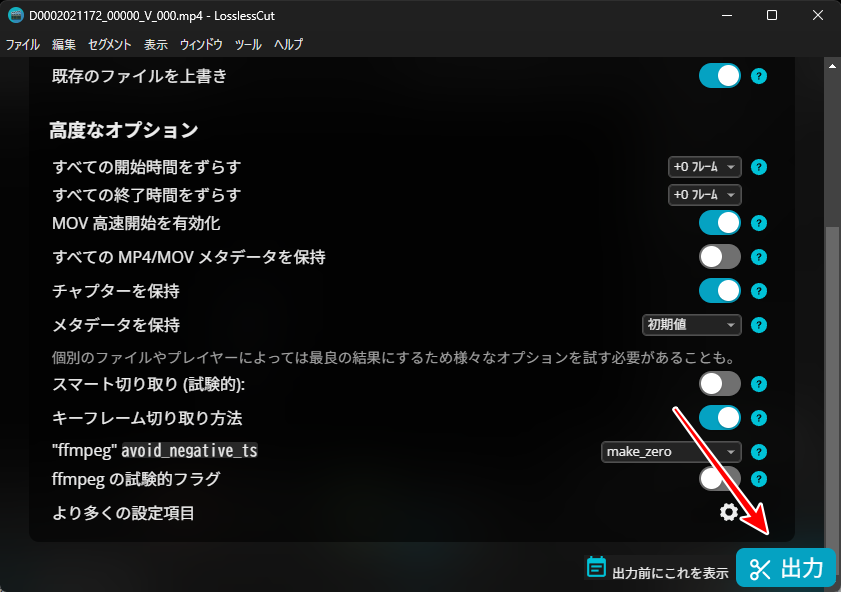Open the セグメント menu
Screen dimensions: 841x592
109,45
